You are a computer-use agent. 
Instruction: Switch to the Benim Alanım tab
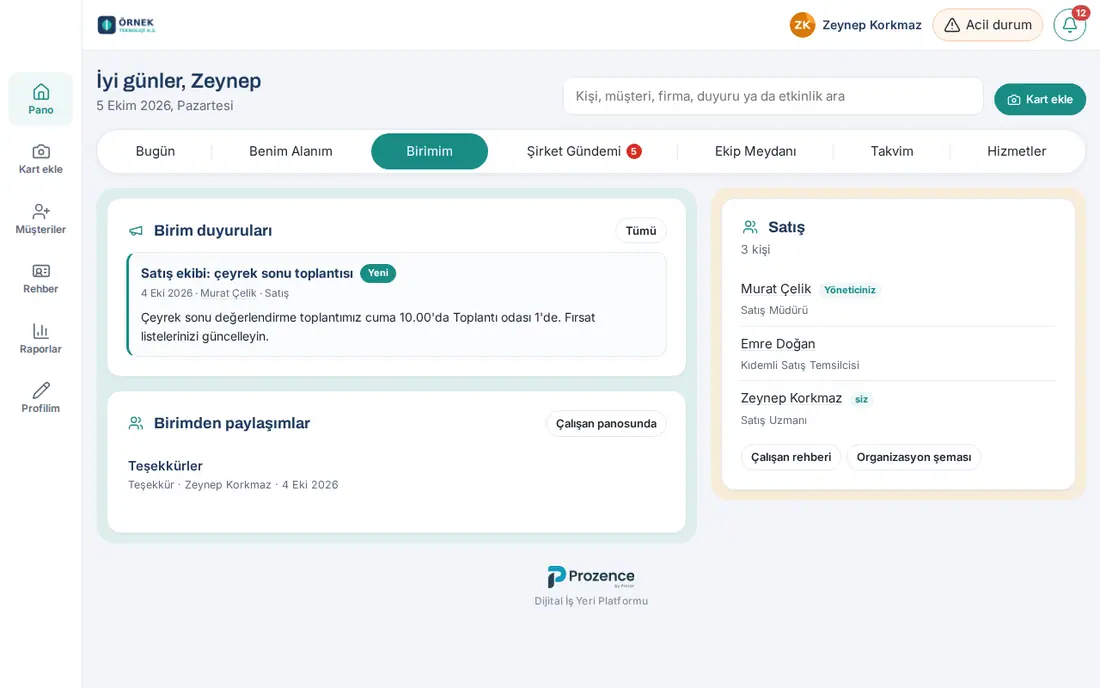[x=290, y=151]
